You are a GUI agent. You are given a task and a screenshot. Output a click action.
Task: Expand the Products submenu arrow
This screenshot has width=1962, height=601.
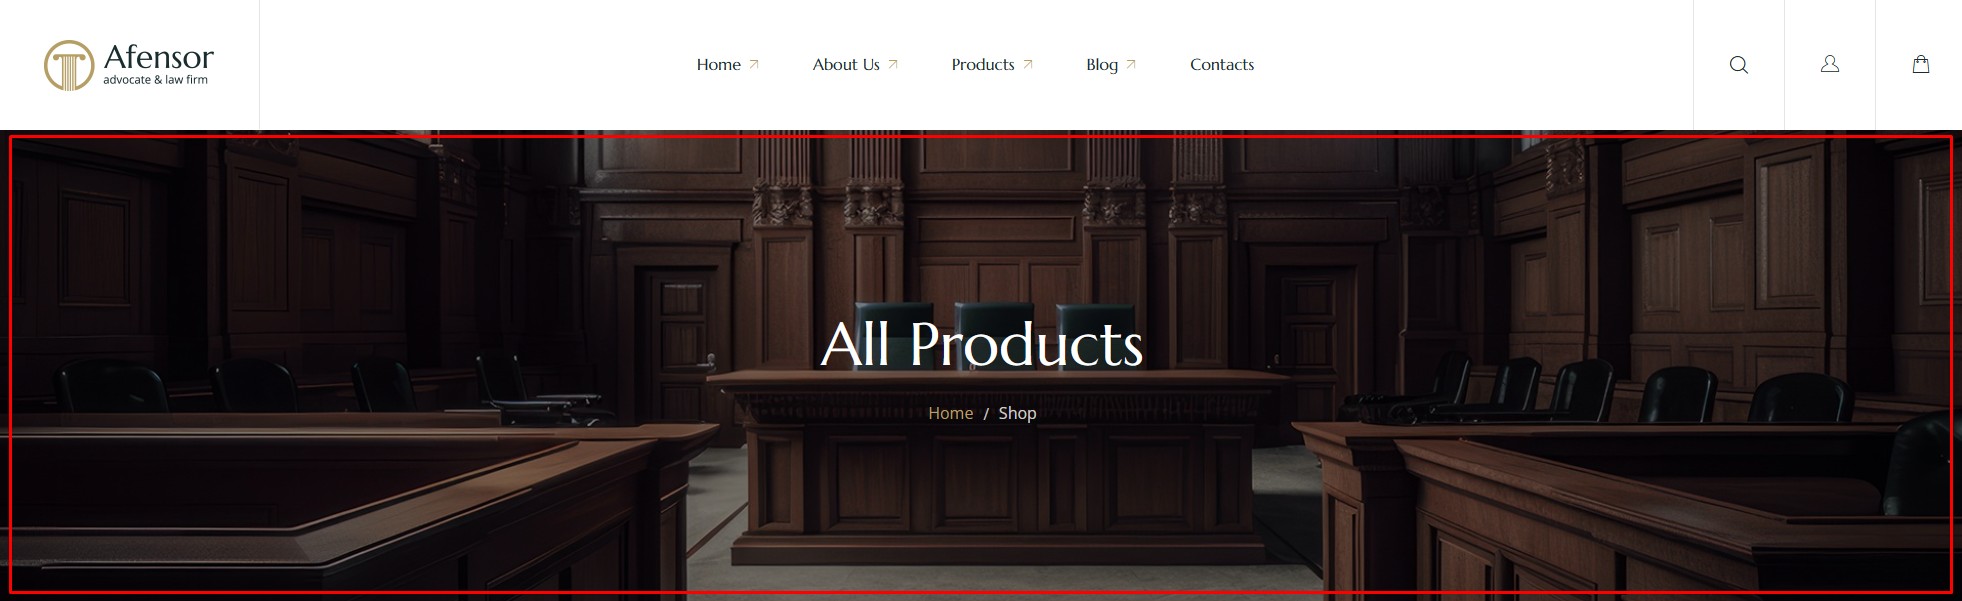click(x=1028, y=64)
